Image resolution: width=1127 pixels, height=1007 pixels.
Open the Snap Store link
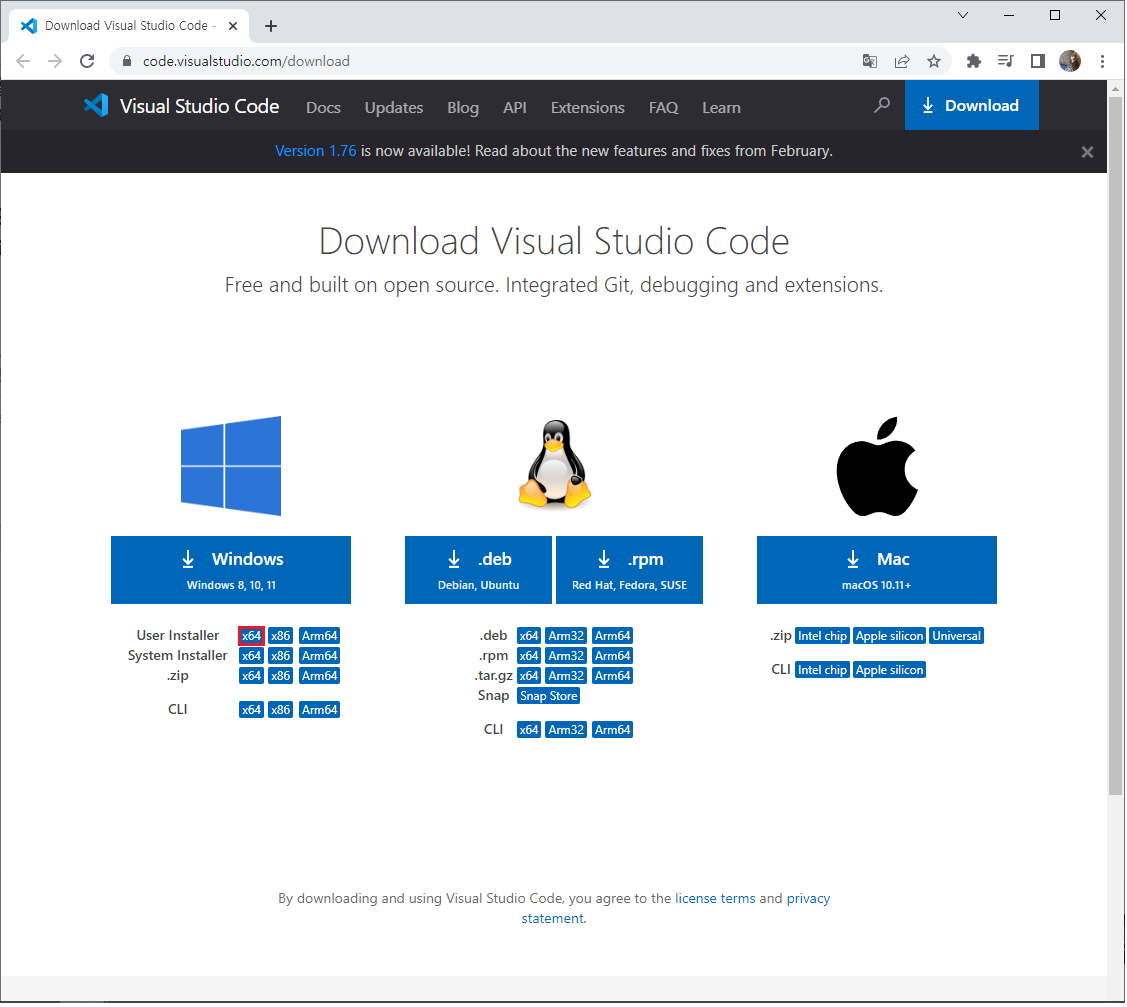click(549, 696)
